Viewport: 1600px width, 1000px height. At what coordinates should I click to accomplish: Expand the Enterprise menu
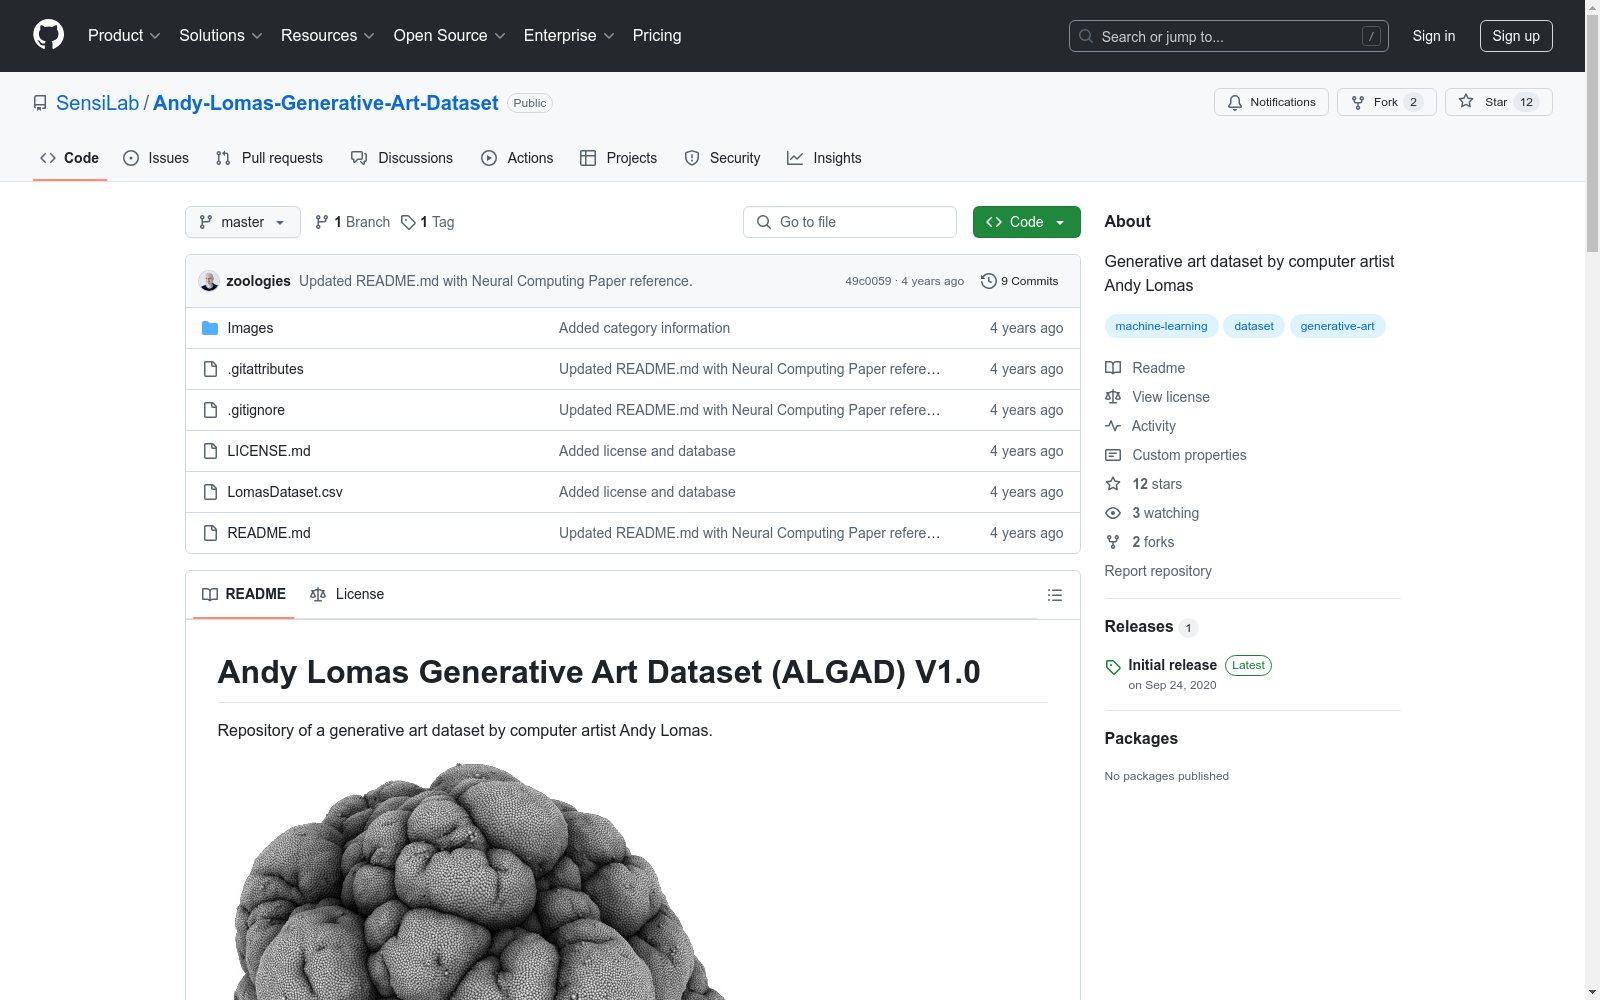tap(569, 35)
